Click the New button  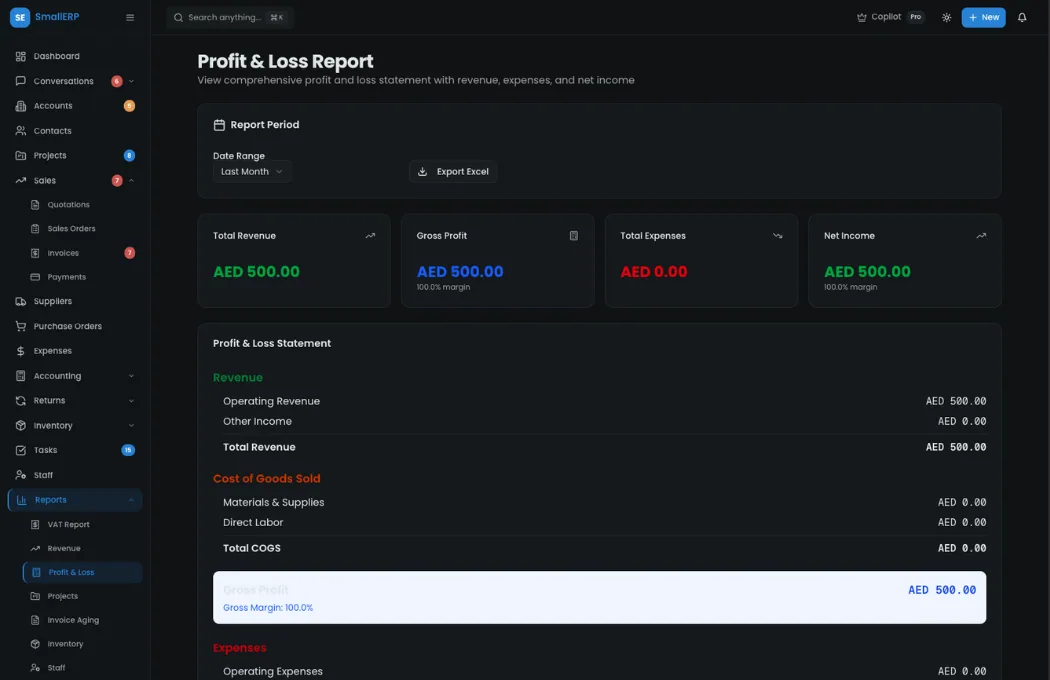pyautogui.click(x=983, y=17)
